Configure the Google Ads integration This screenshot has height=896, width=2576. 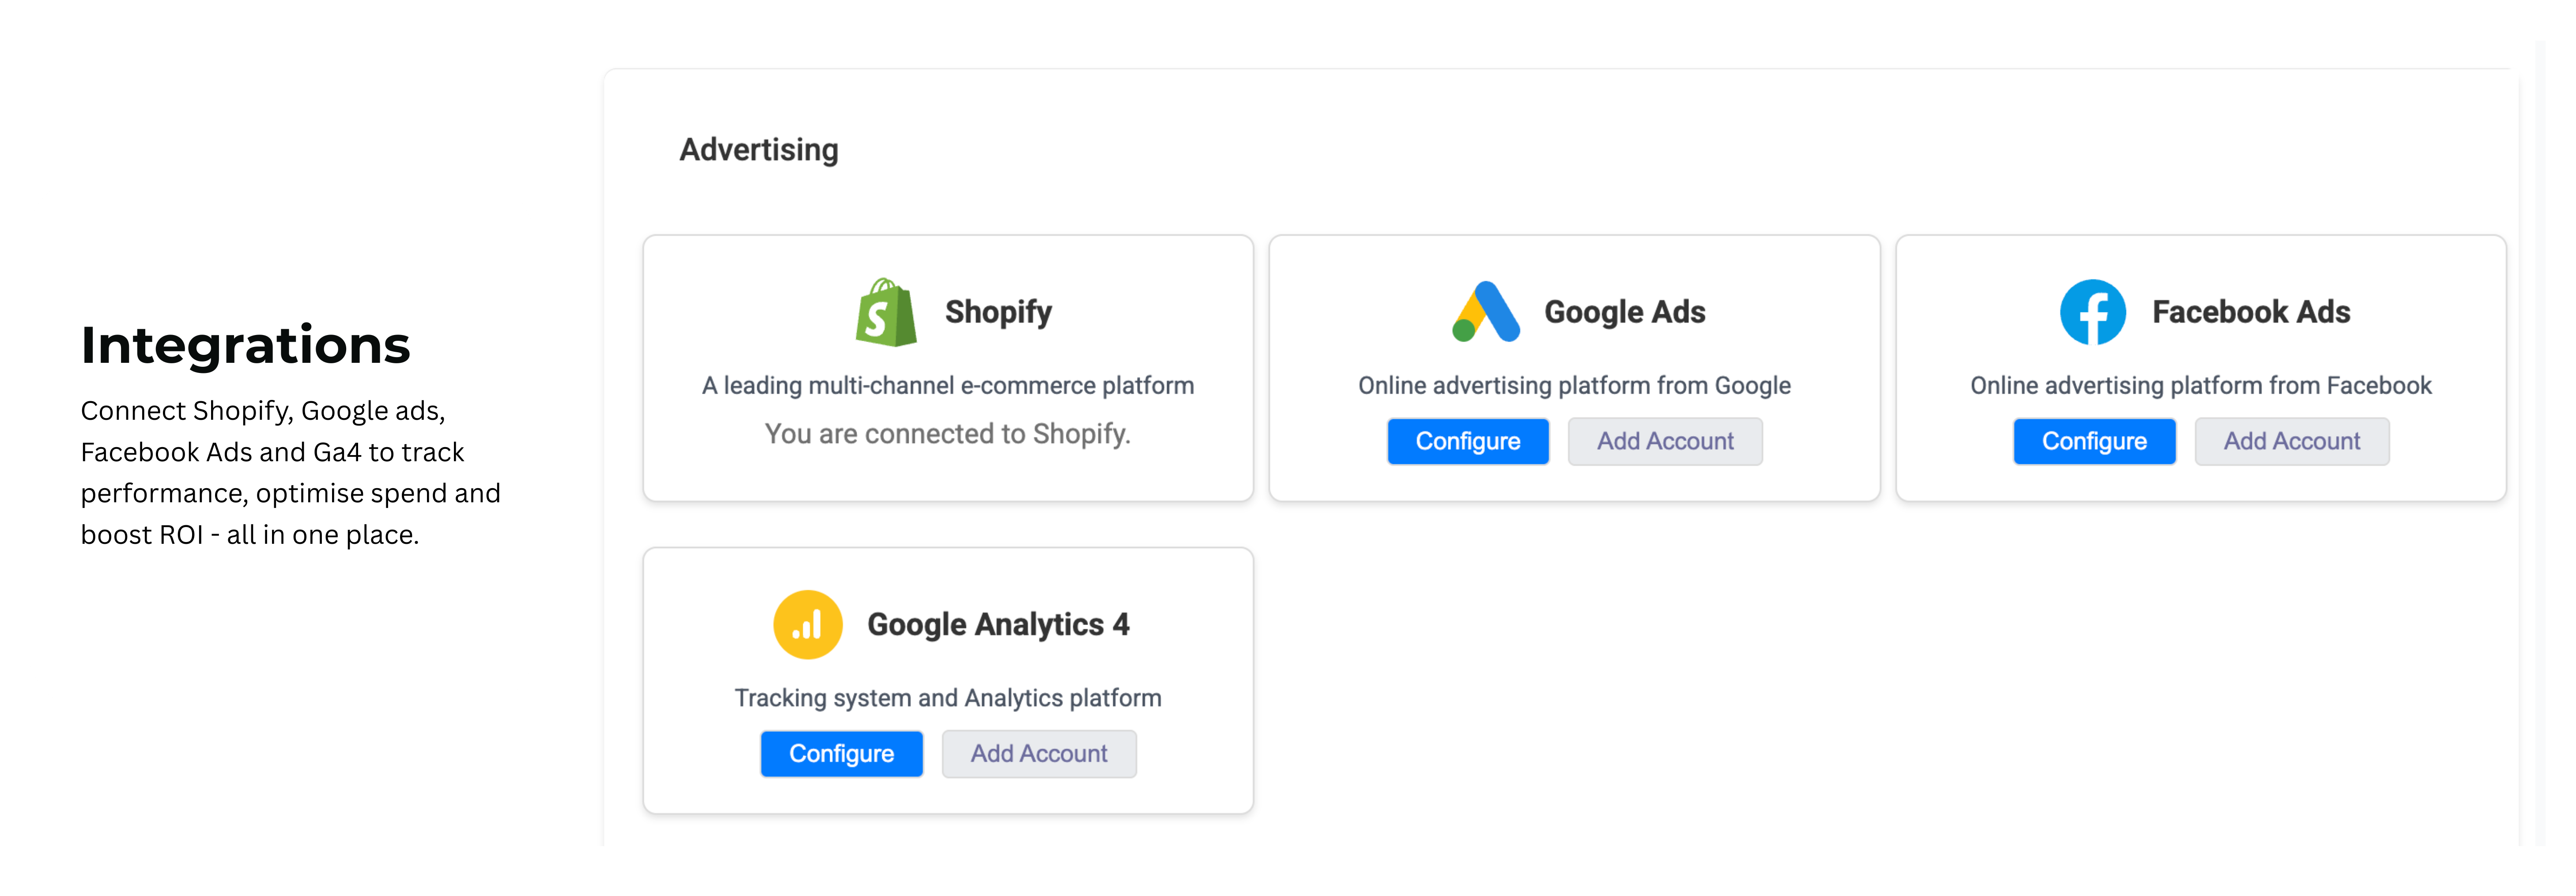[x=1467, y=441]
